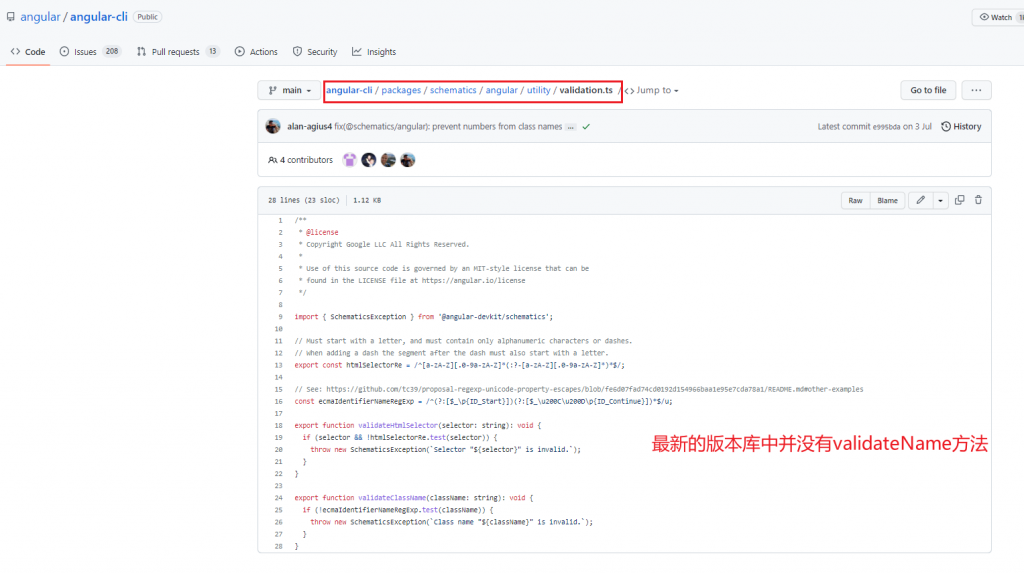Open the commit message about class names
Image resolution: width=1024 pixels, height=574 pixels.
pos(448,127)
